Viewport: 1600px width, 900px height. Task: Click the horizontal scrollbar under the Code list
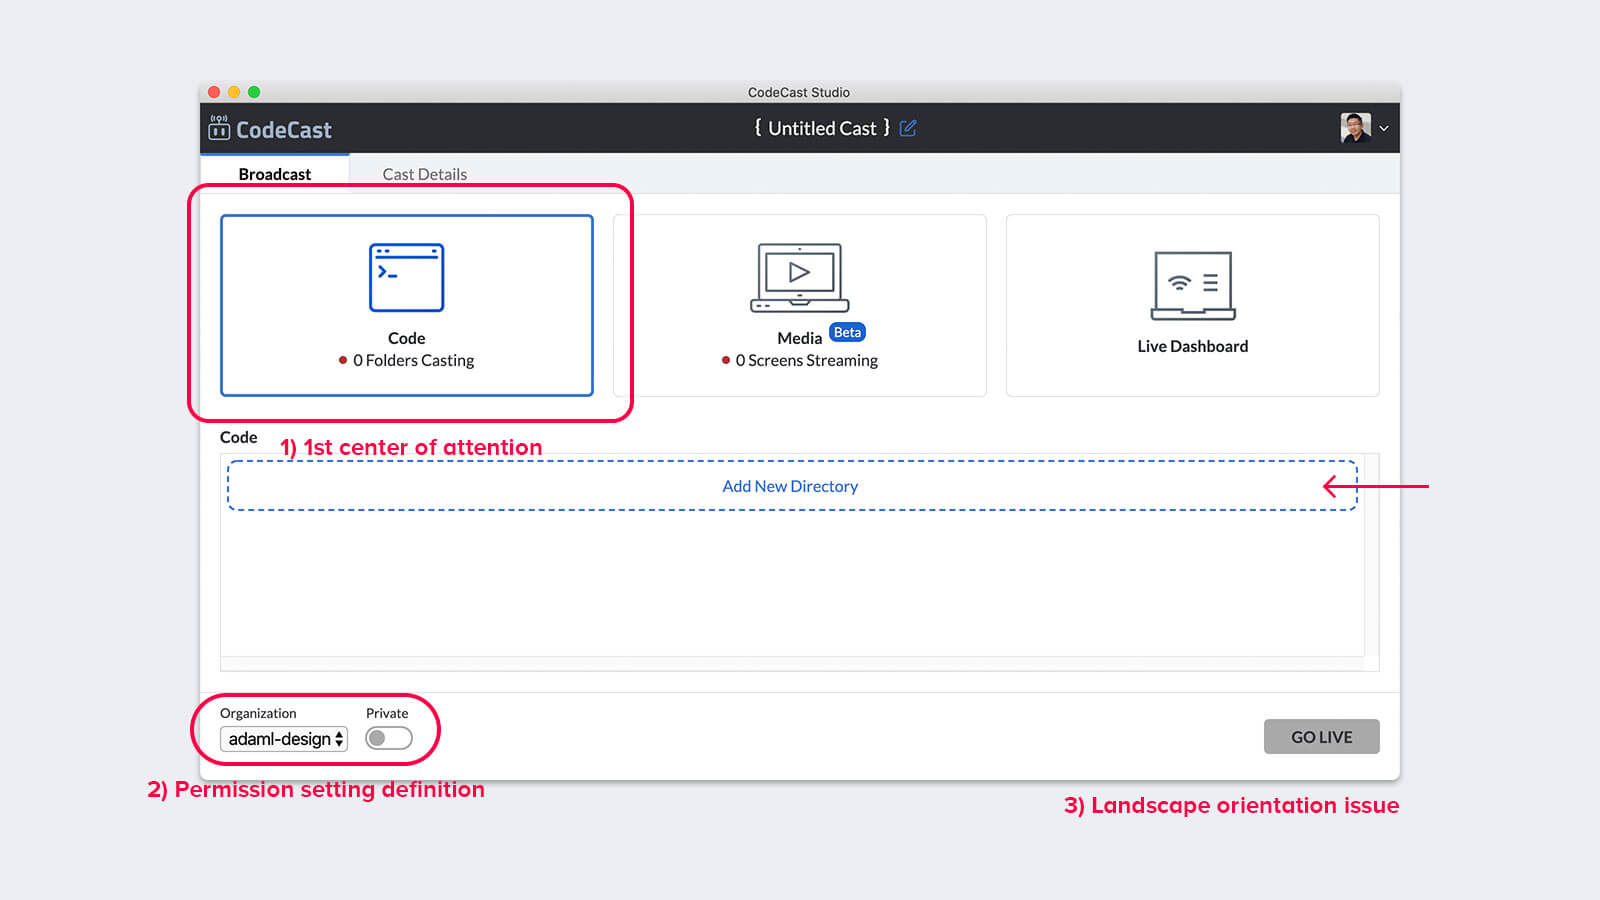tap(792, 664)
